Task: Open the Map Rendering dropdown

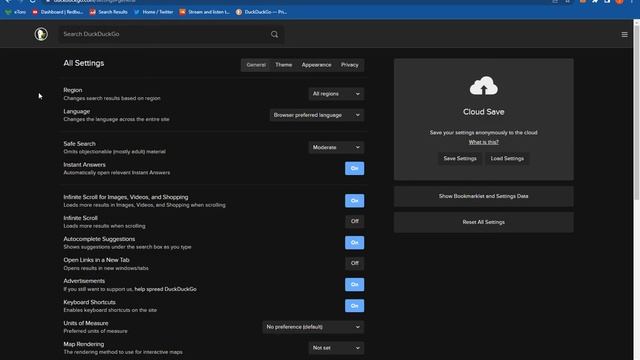Action: point(336,348)
